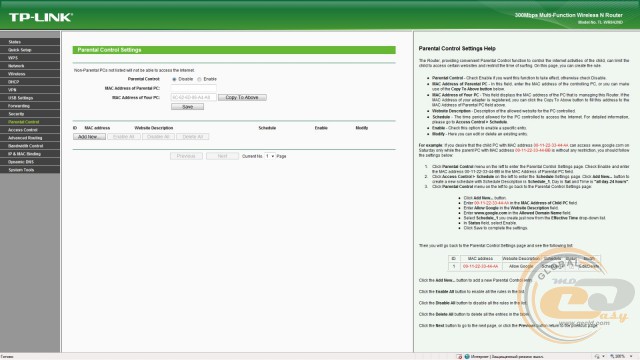Click the Parental Control Settings Help heading
Image resolution: width=640 pixels, height=360 pixels.
pos(457,48)
